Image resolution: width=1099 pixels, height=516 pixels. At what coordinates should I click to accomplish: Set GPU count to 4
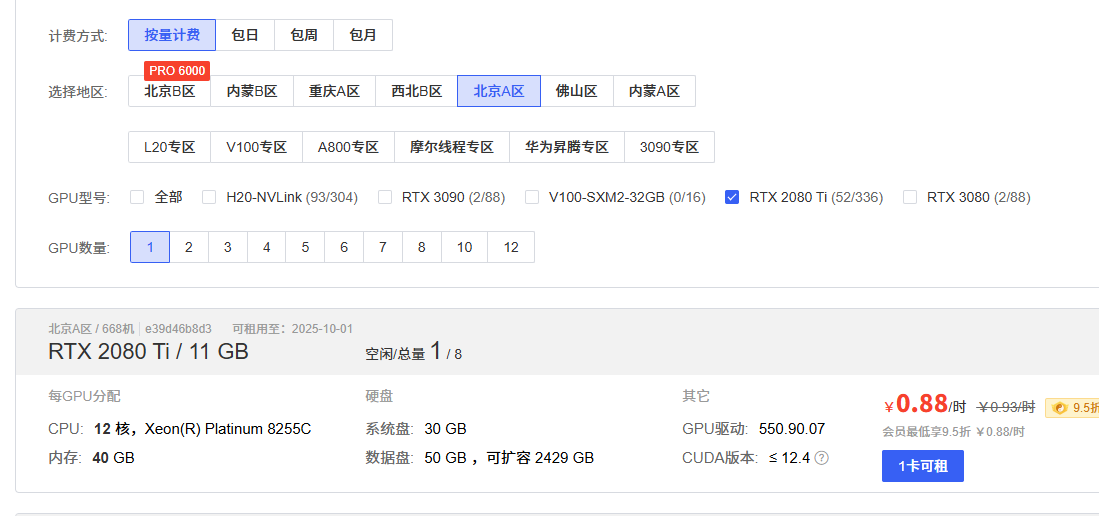coord(266,247)
